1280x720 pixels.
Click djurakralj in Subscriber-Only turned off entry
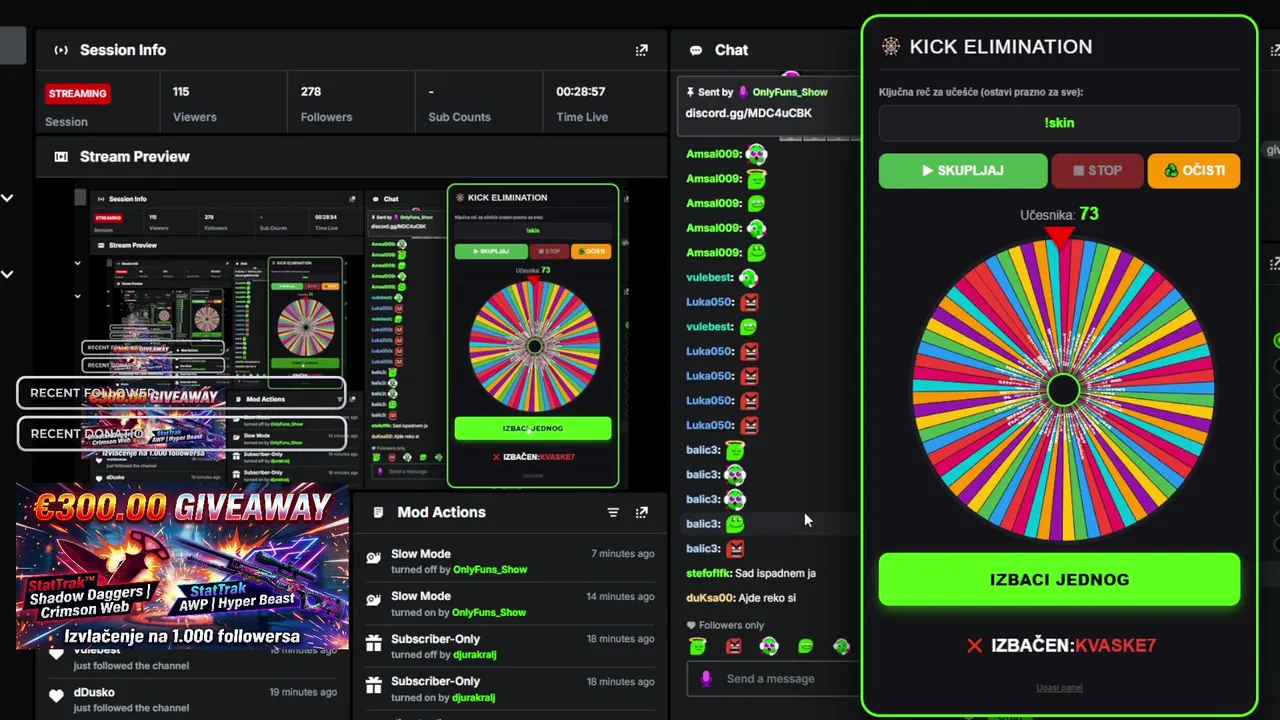coord(474,655)
